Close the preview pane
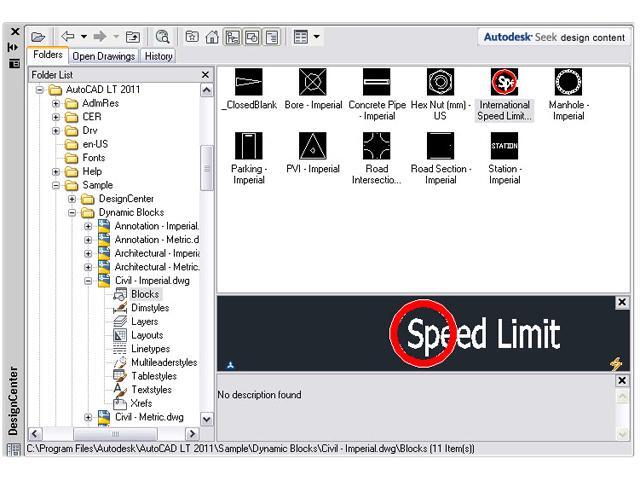 click(x=622, y=302)
